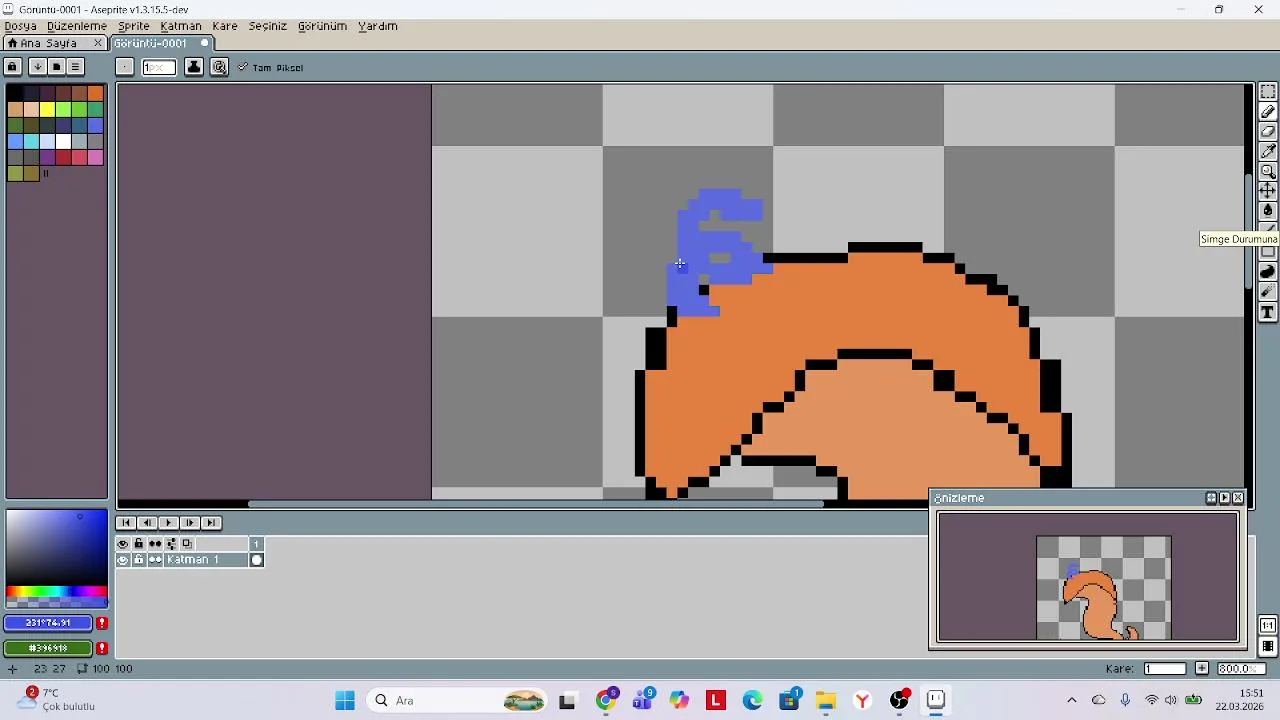This screenshot has width=1280, height=720.
Task: Open the Sprite menu
Action: click(134, 26)
